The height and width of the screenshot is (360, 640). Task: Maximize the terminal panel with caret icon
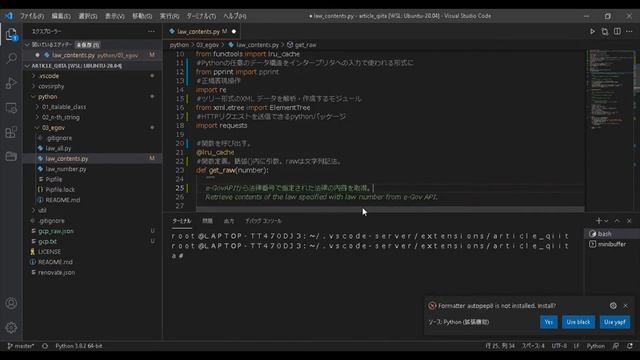coord(617,221)
